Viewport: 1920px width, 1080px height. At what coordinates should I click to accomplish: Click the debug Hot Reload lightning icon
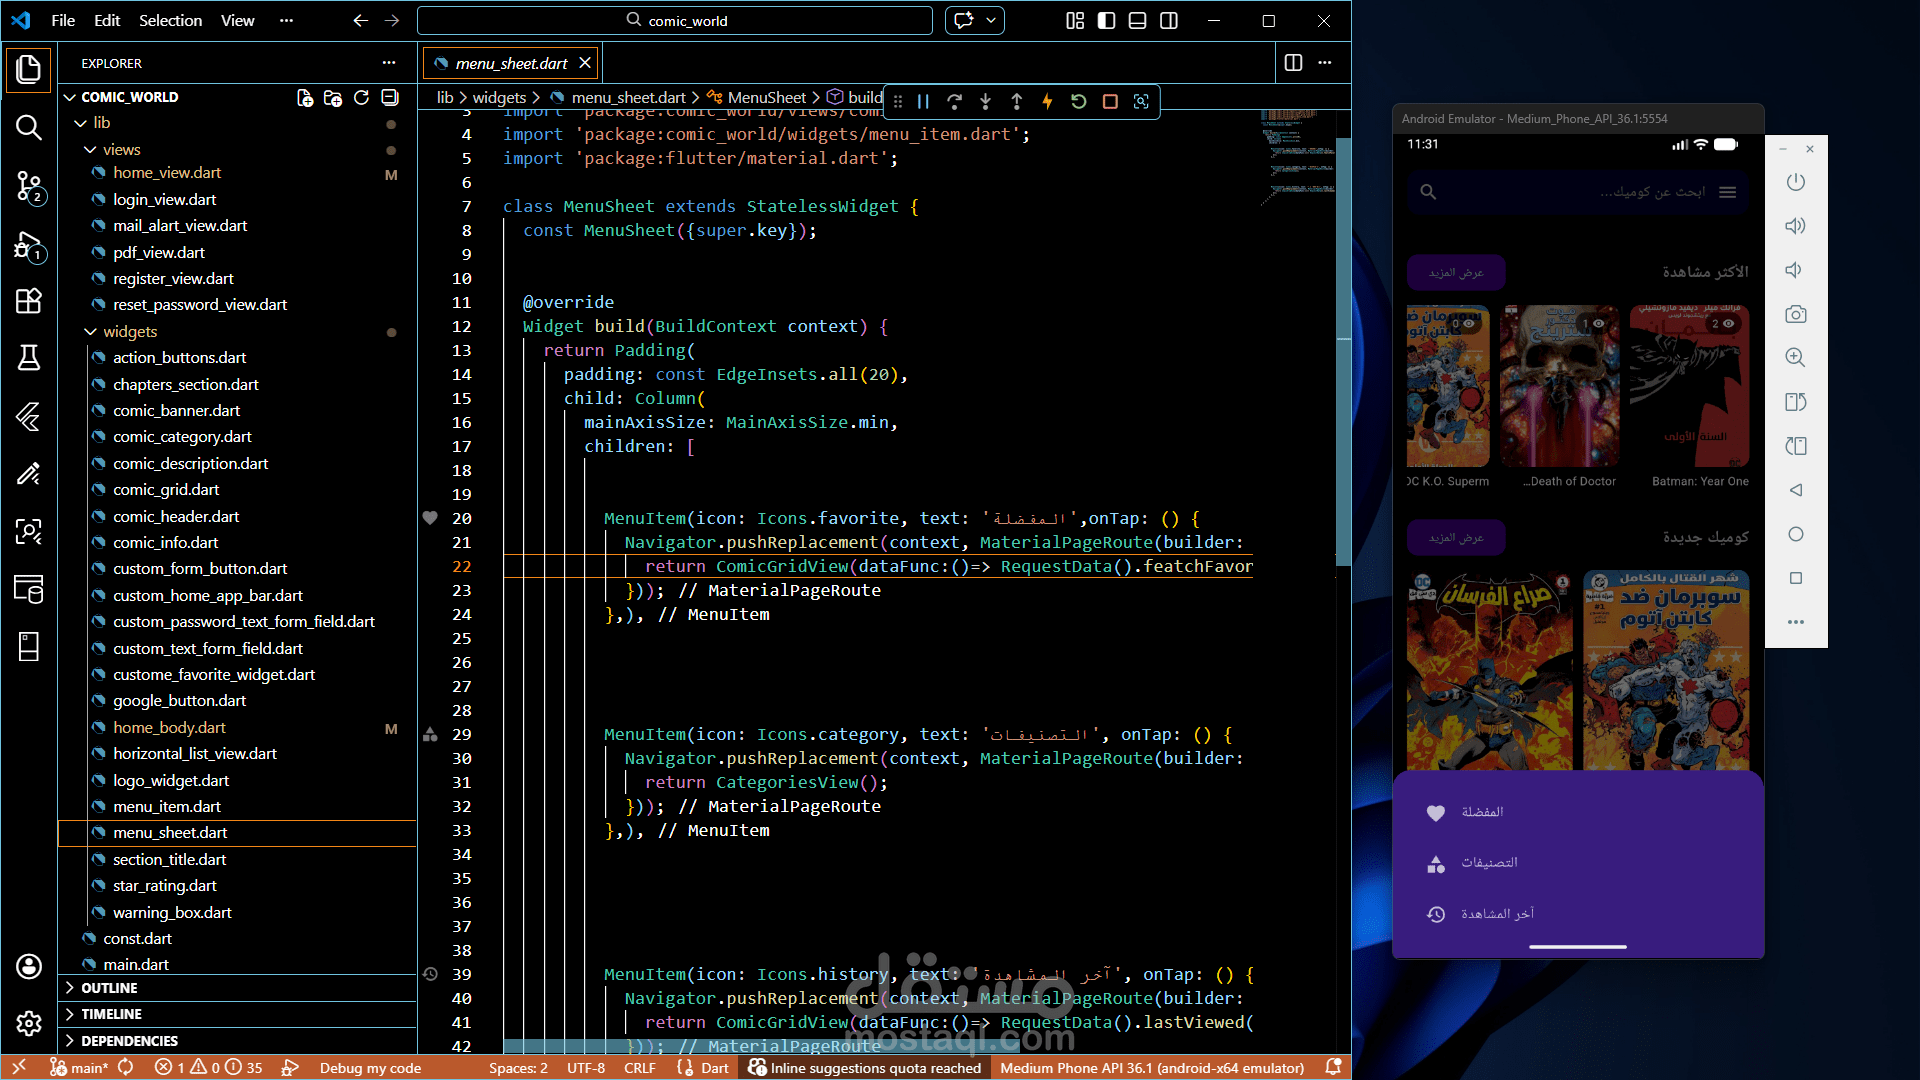[1047, 101]
